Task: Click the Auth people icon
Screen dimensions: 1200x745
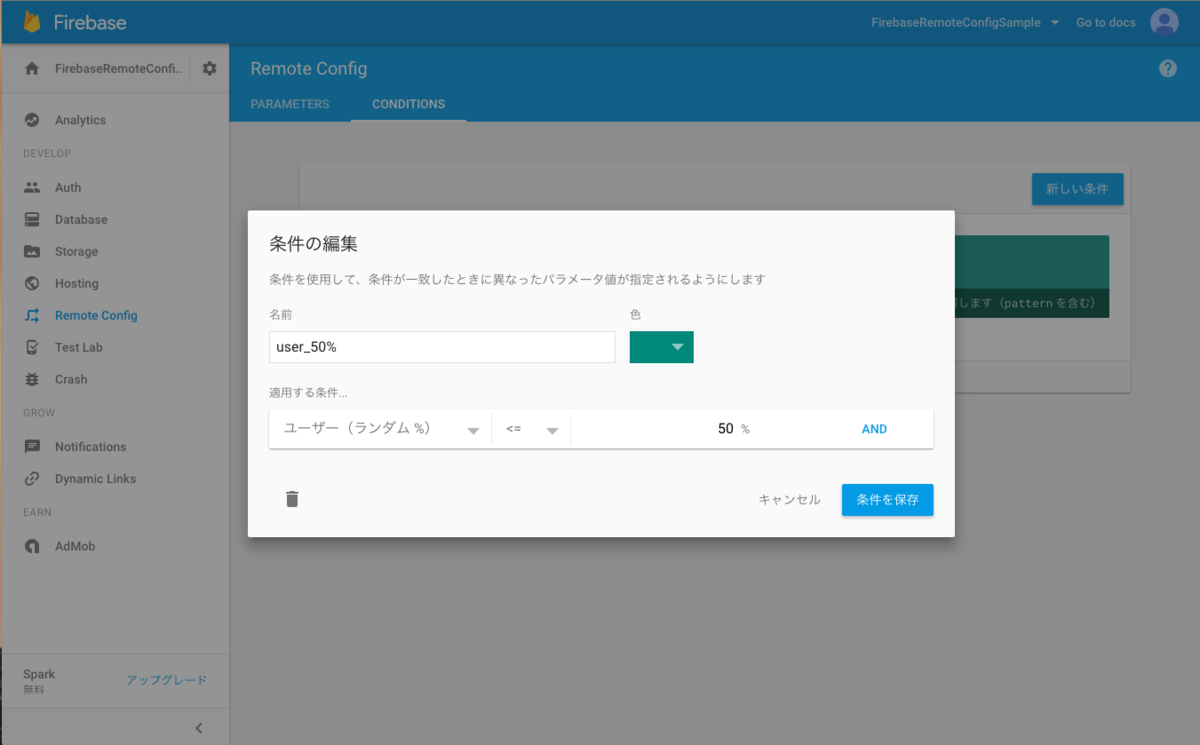Action: pos(32,187)
